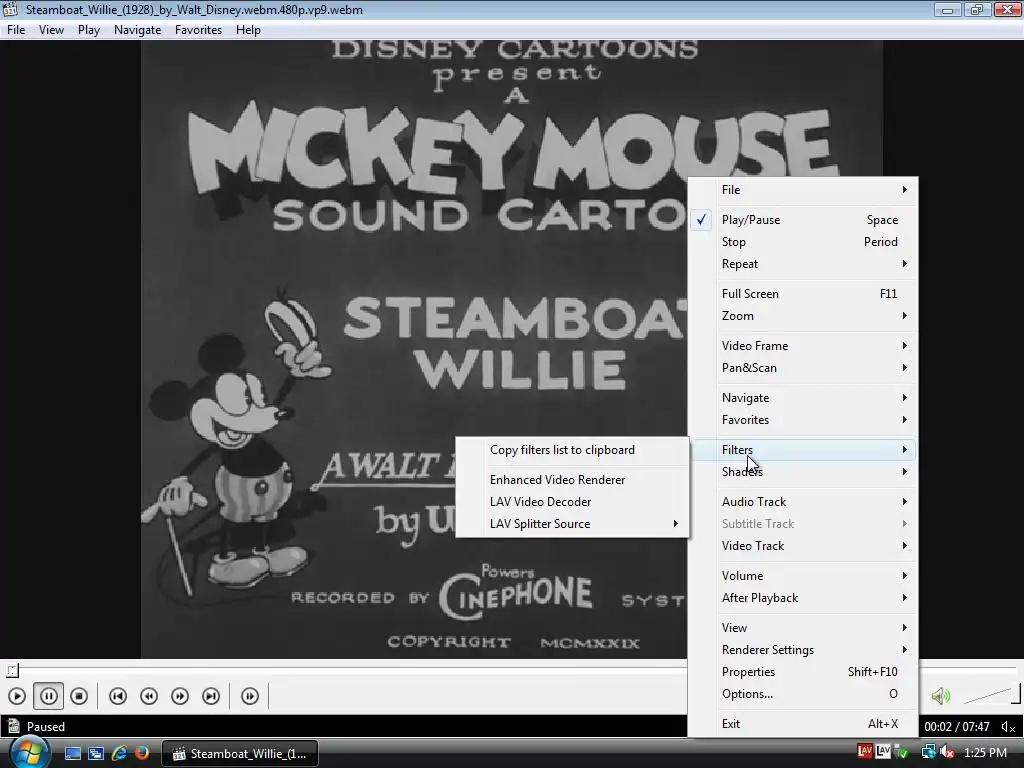The width and height of the screenshot is (1024, 768).
Task: Click the Show Desktop quick launch icon
Action: coord(72,754)
